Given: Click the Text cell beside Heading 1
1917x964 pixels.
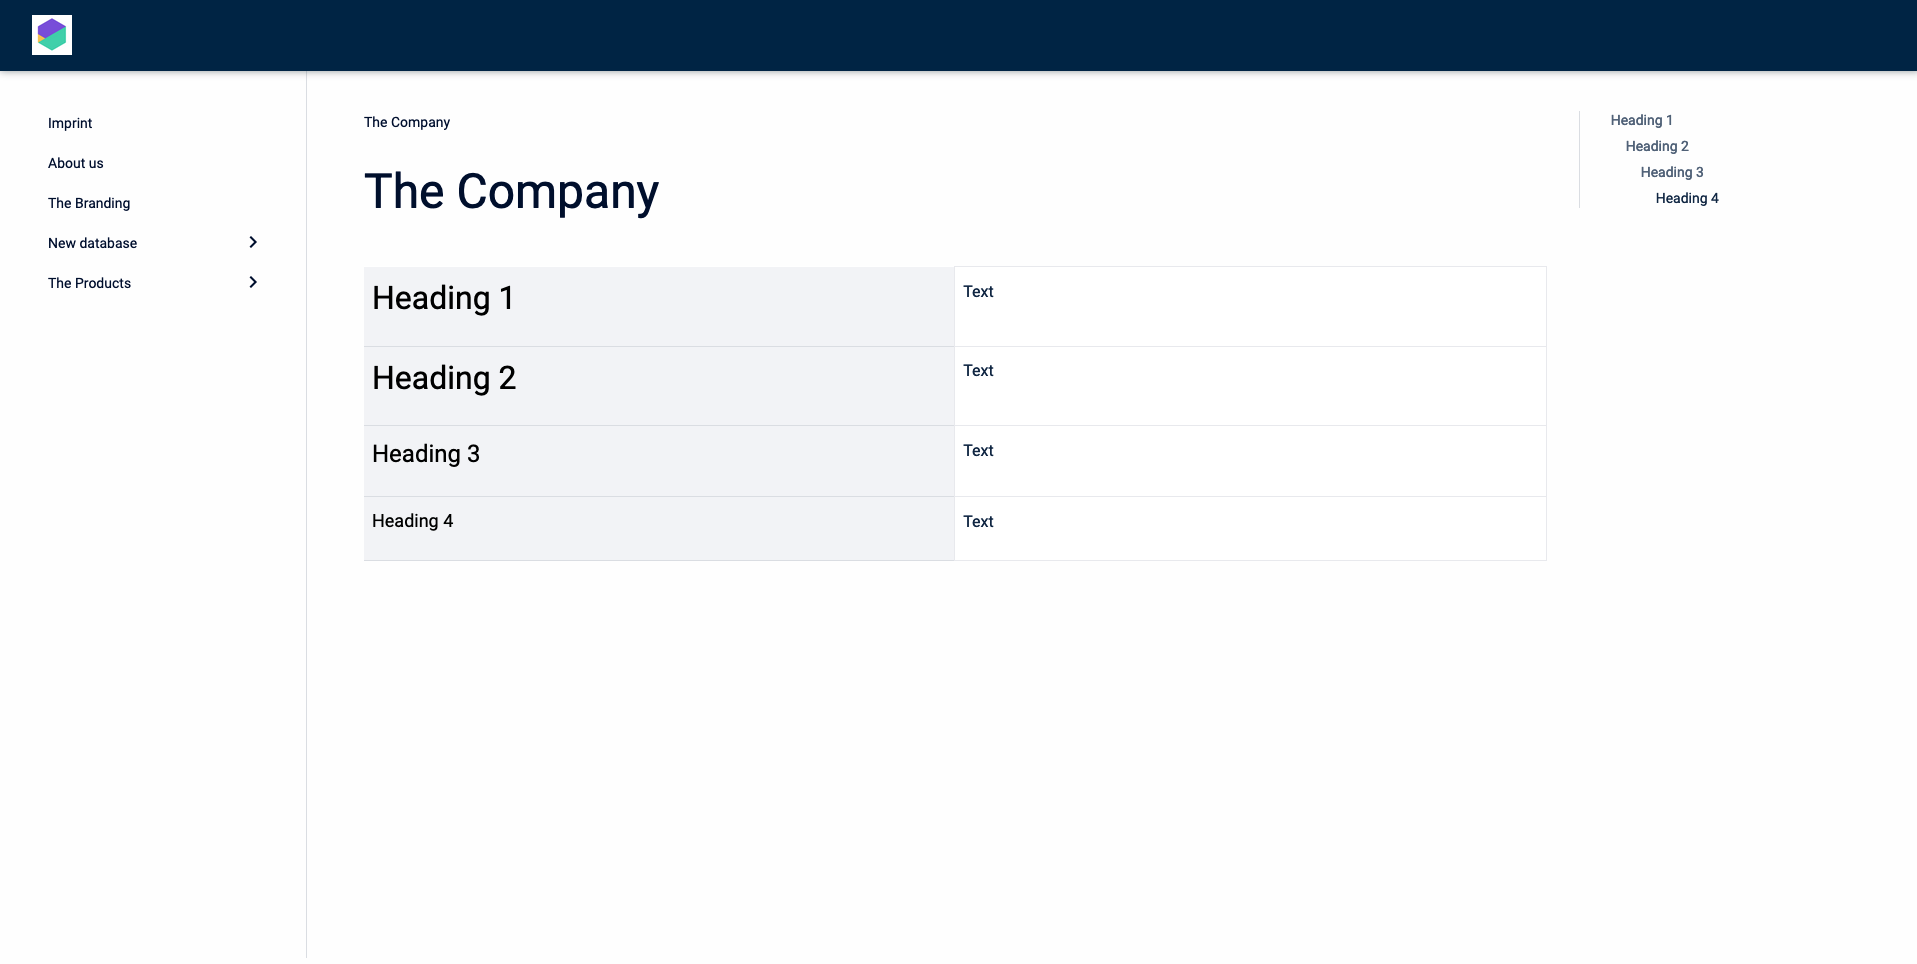Looking at the screenshot, I should [x=978, y=292].
